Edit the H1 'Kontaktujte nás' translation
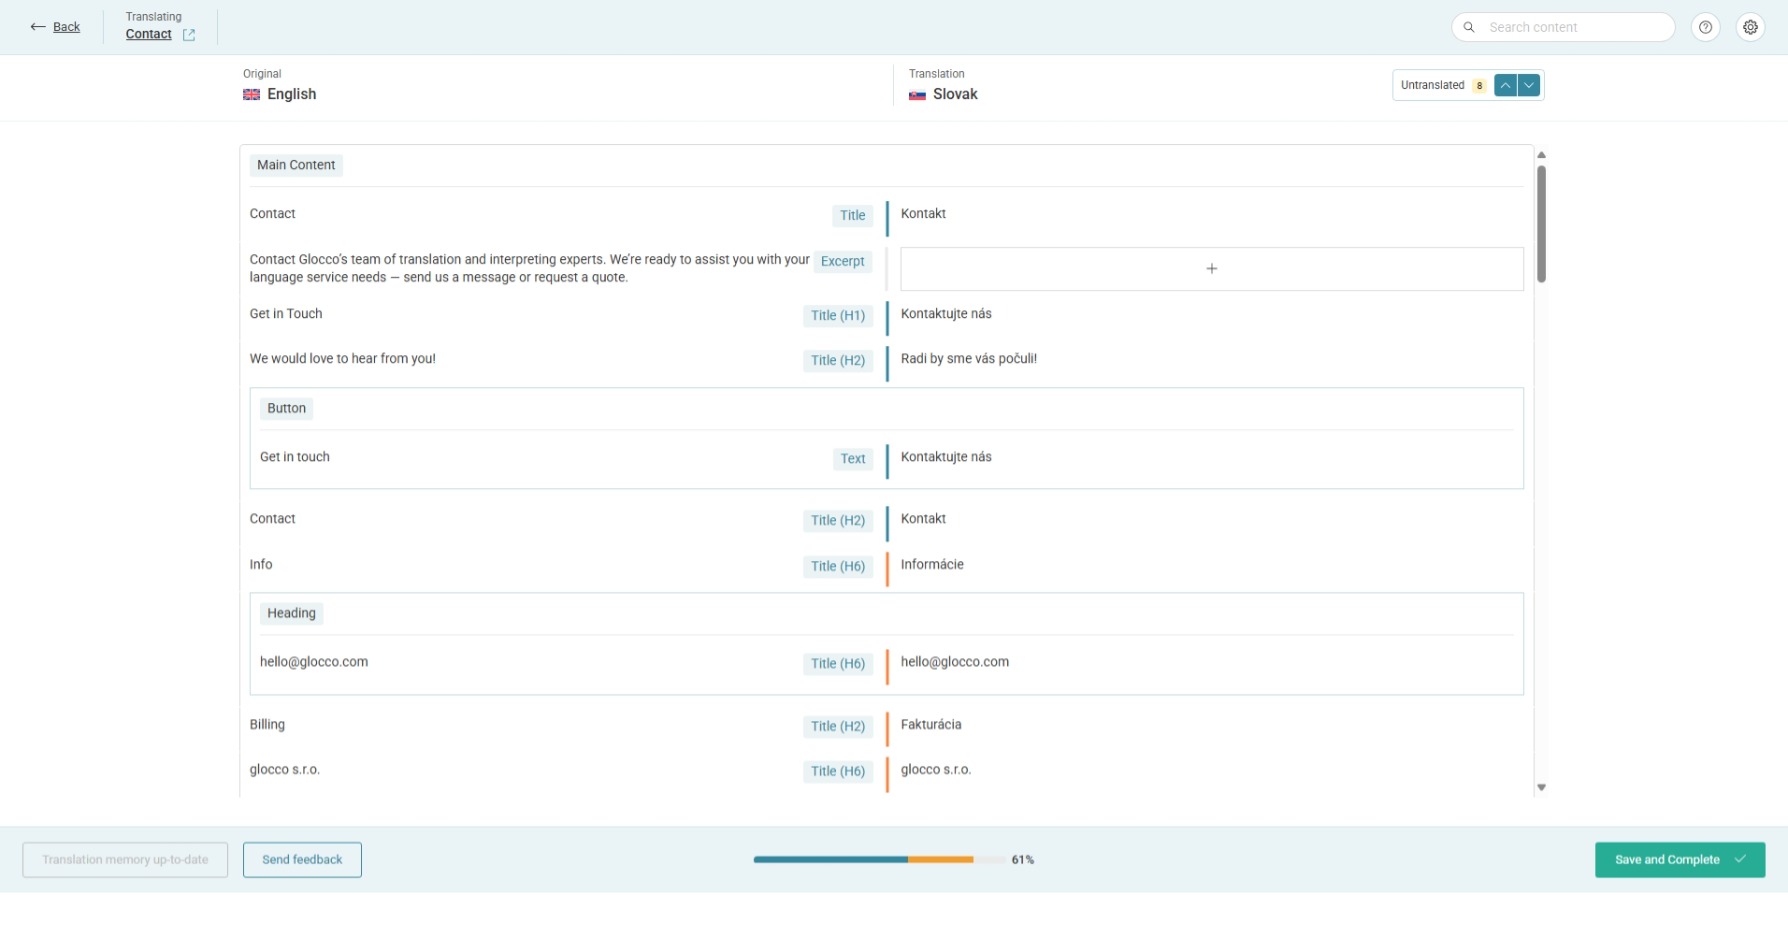The width and height of the screenshot is (1788, 942). pyautogui.click(x=946, y=313)
